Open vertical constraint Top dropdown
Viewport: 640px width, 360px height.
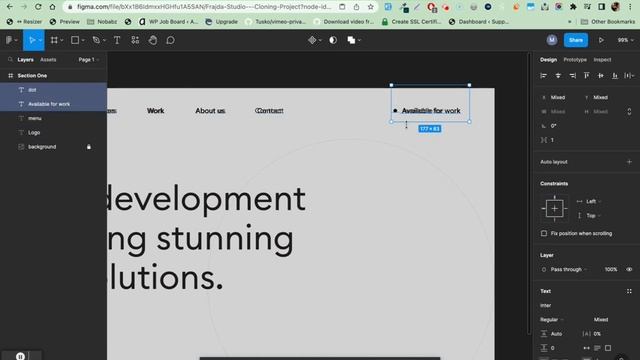593,216
